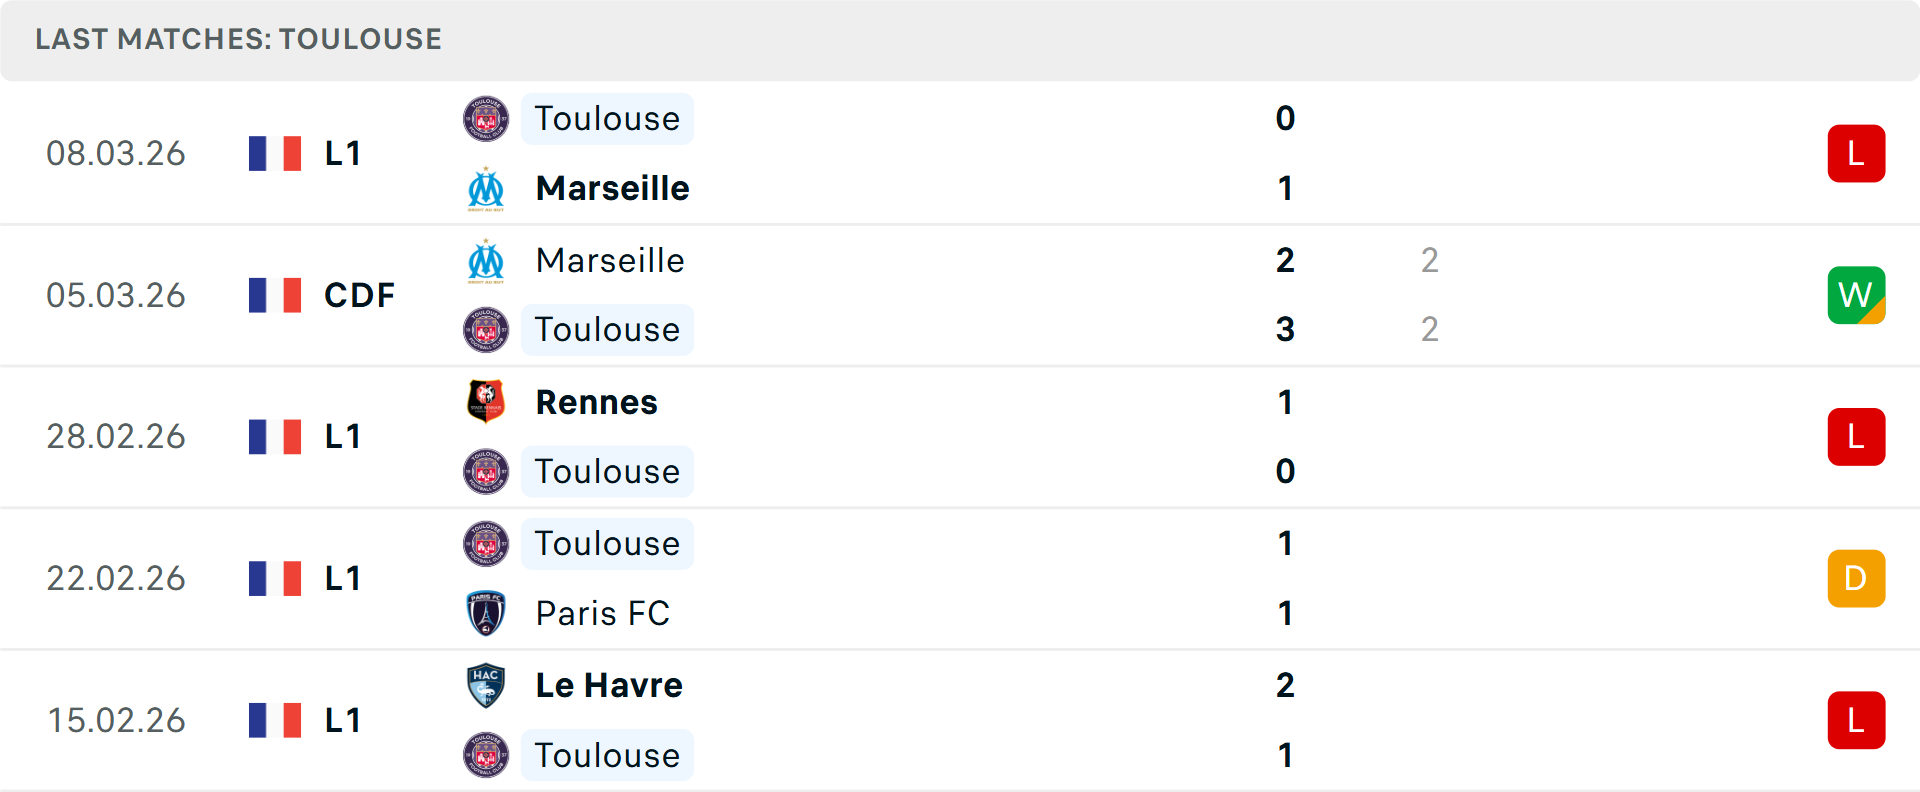Click red L badge for Rennes match
The height and width of the screenshot is (792, 1920).
coord(1856,437)
